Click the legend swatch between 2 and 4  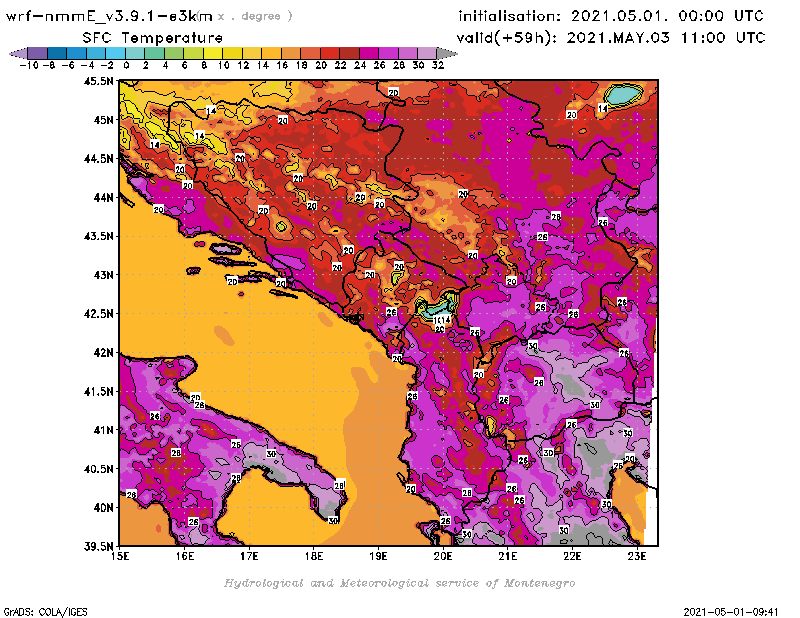tap(155, 53)
